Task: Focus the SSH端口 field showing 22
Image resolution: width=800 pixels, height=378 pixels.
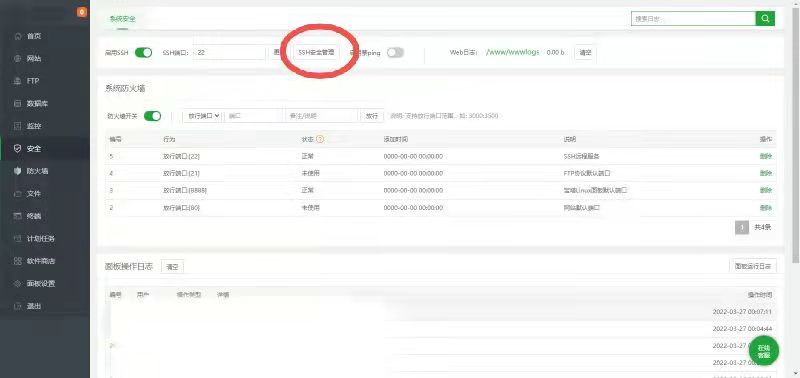Action: tap(230, 53)
